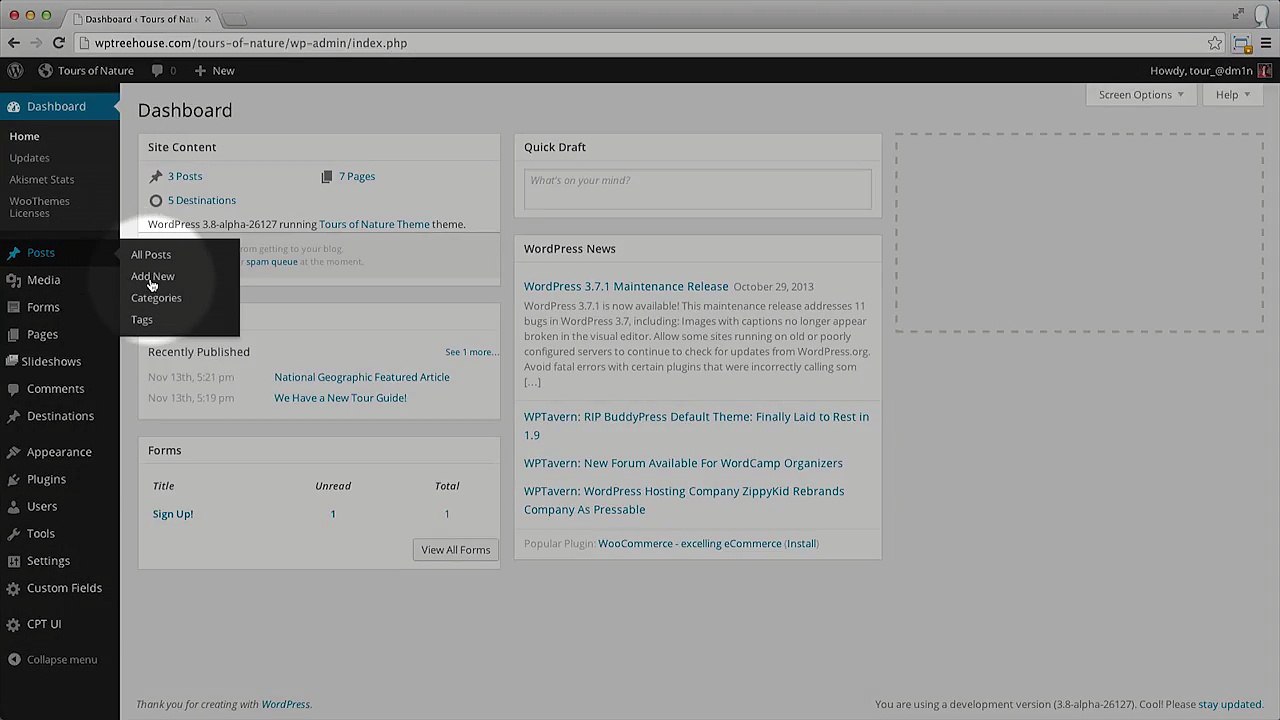This screenshot has width=1280, height=720.
Task: Click the Custom Fields icon in sidebar
Action: [13, 588]
